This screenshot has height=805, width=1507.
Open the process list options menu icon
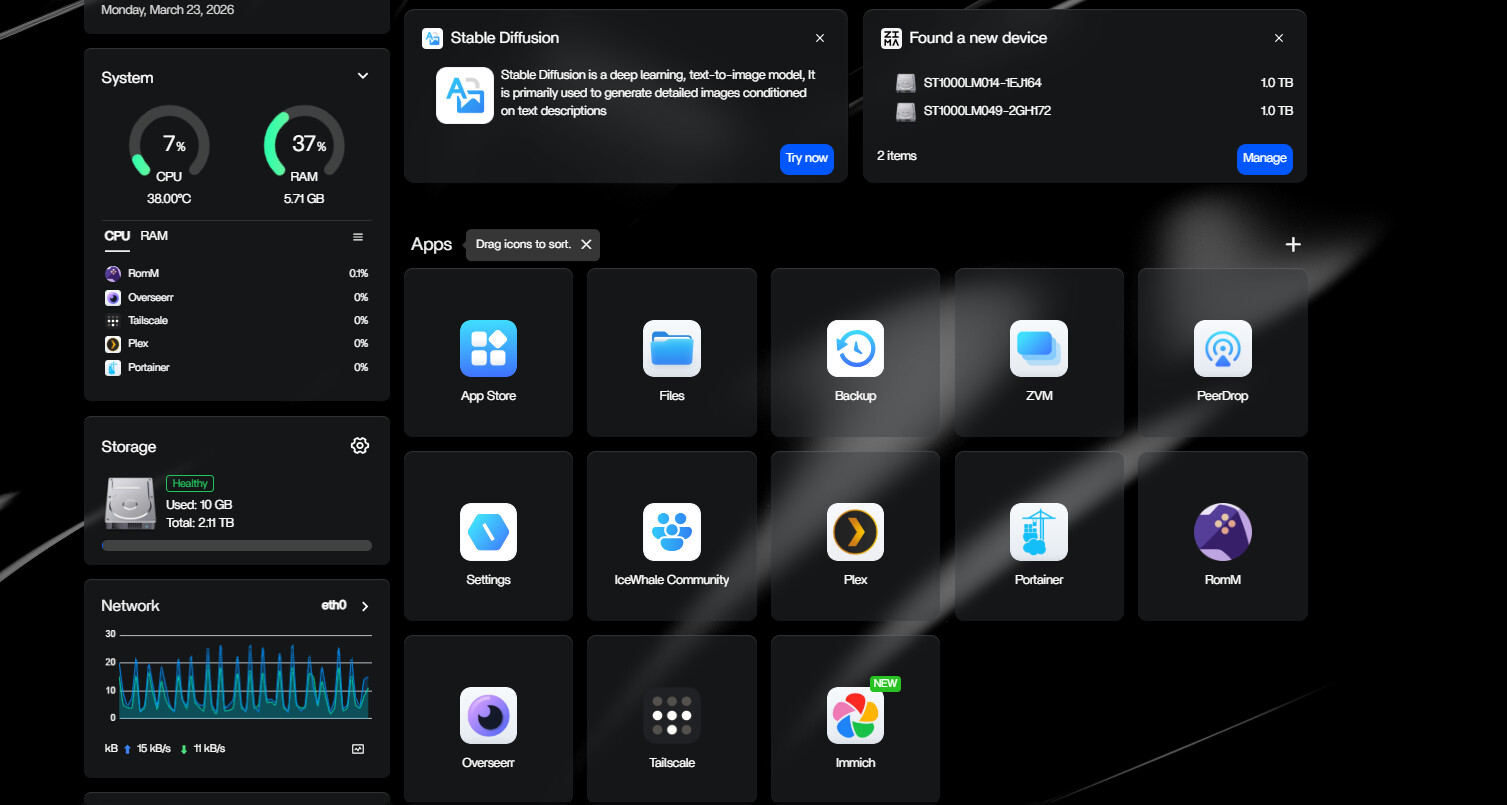358,237
